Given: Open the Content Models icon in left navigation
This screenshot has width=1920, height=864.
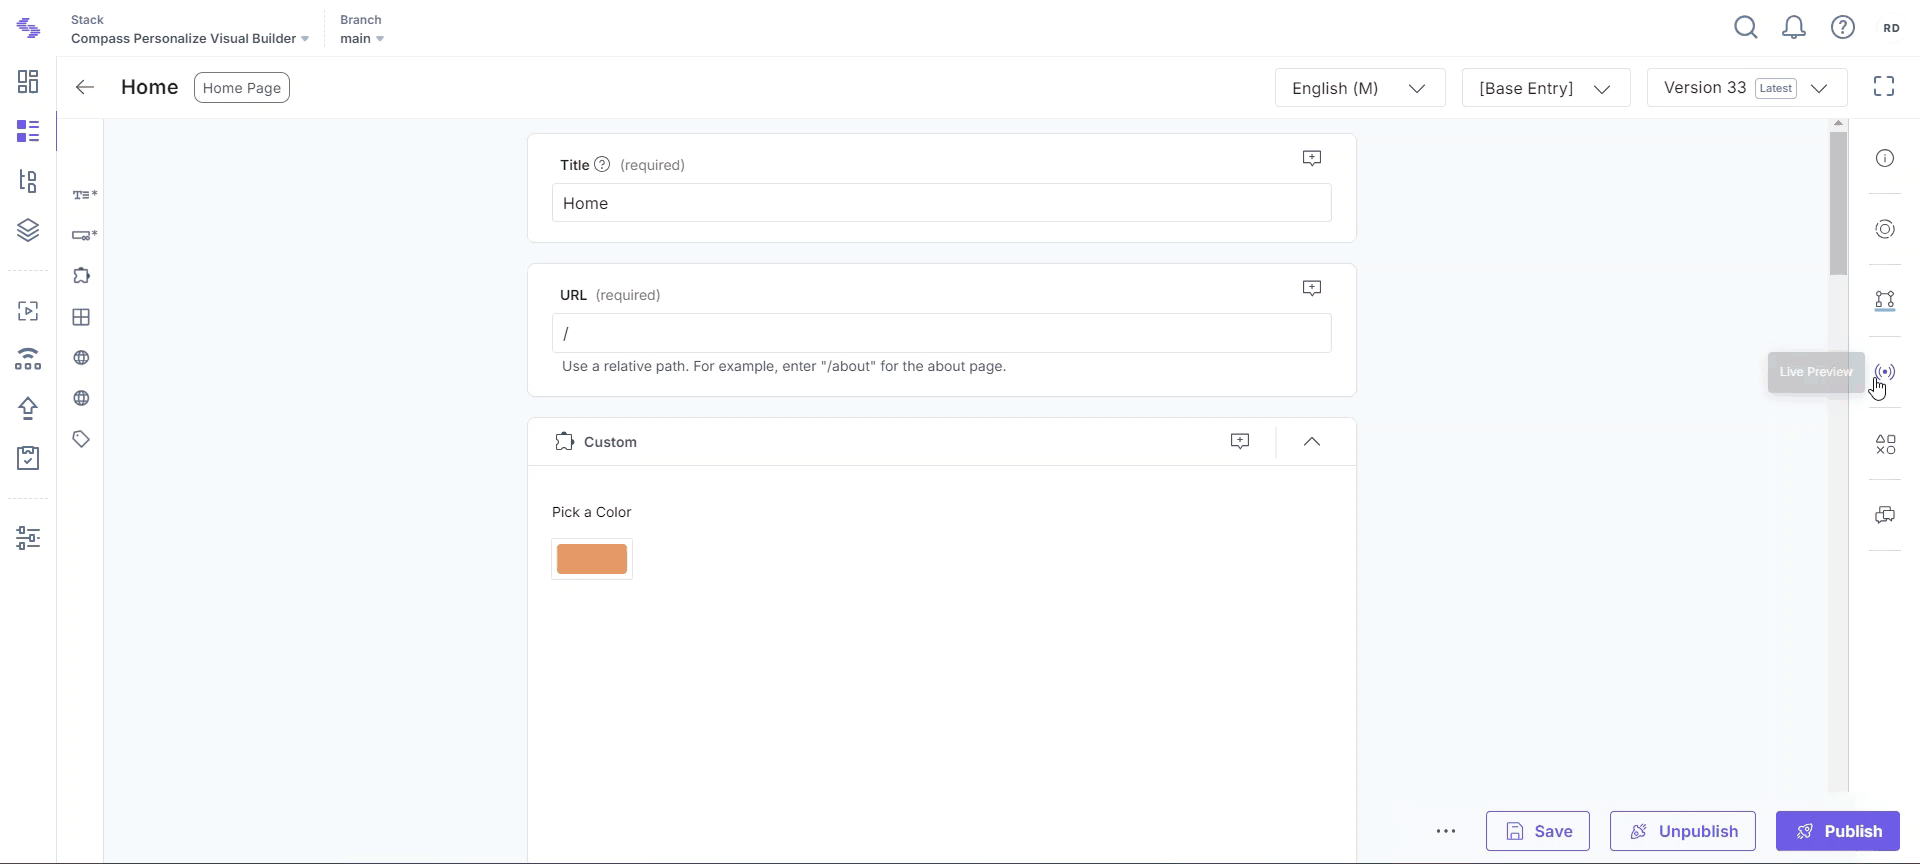Looking at the screenshot, I should [28, 181].
